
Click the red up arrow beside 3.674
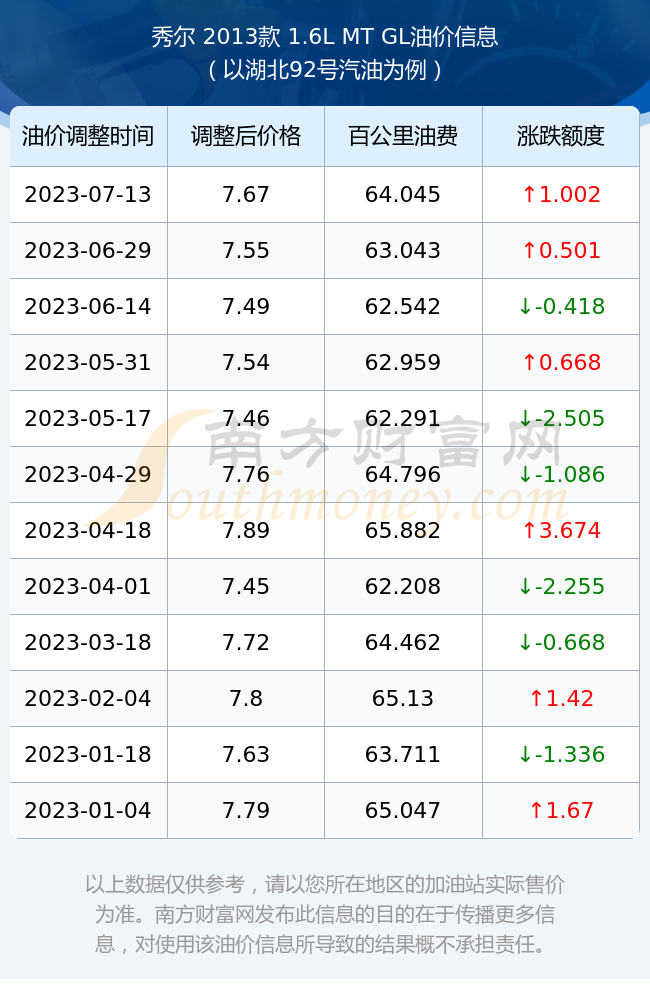529,531
